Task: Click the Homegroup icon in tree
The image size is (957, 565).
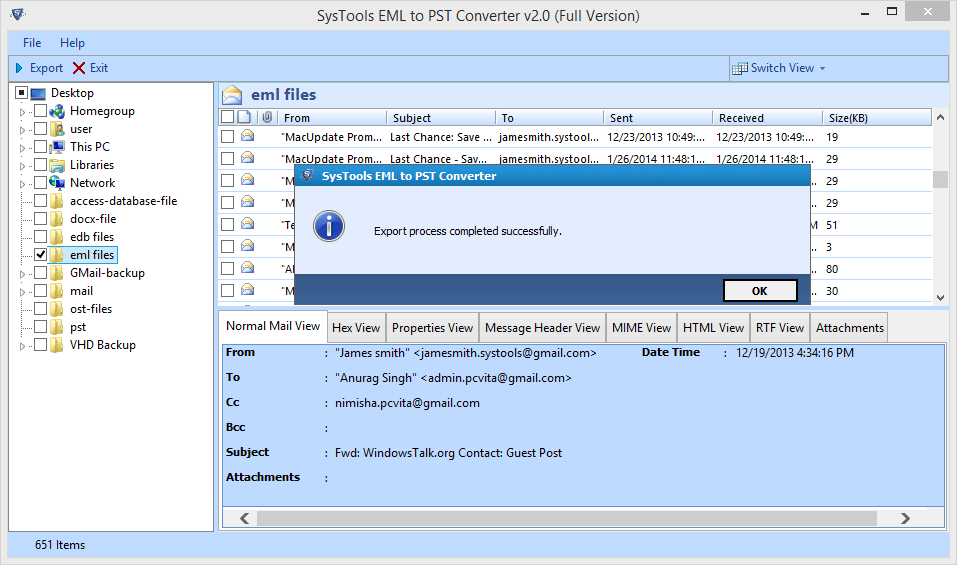Action: pyautogui.click(x=57, y=111)
